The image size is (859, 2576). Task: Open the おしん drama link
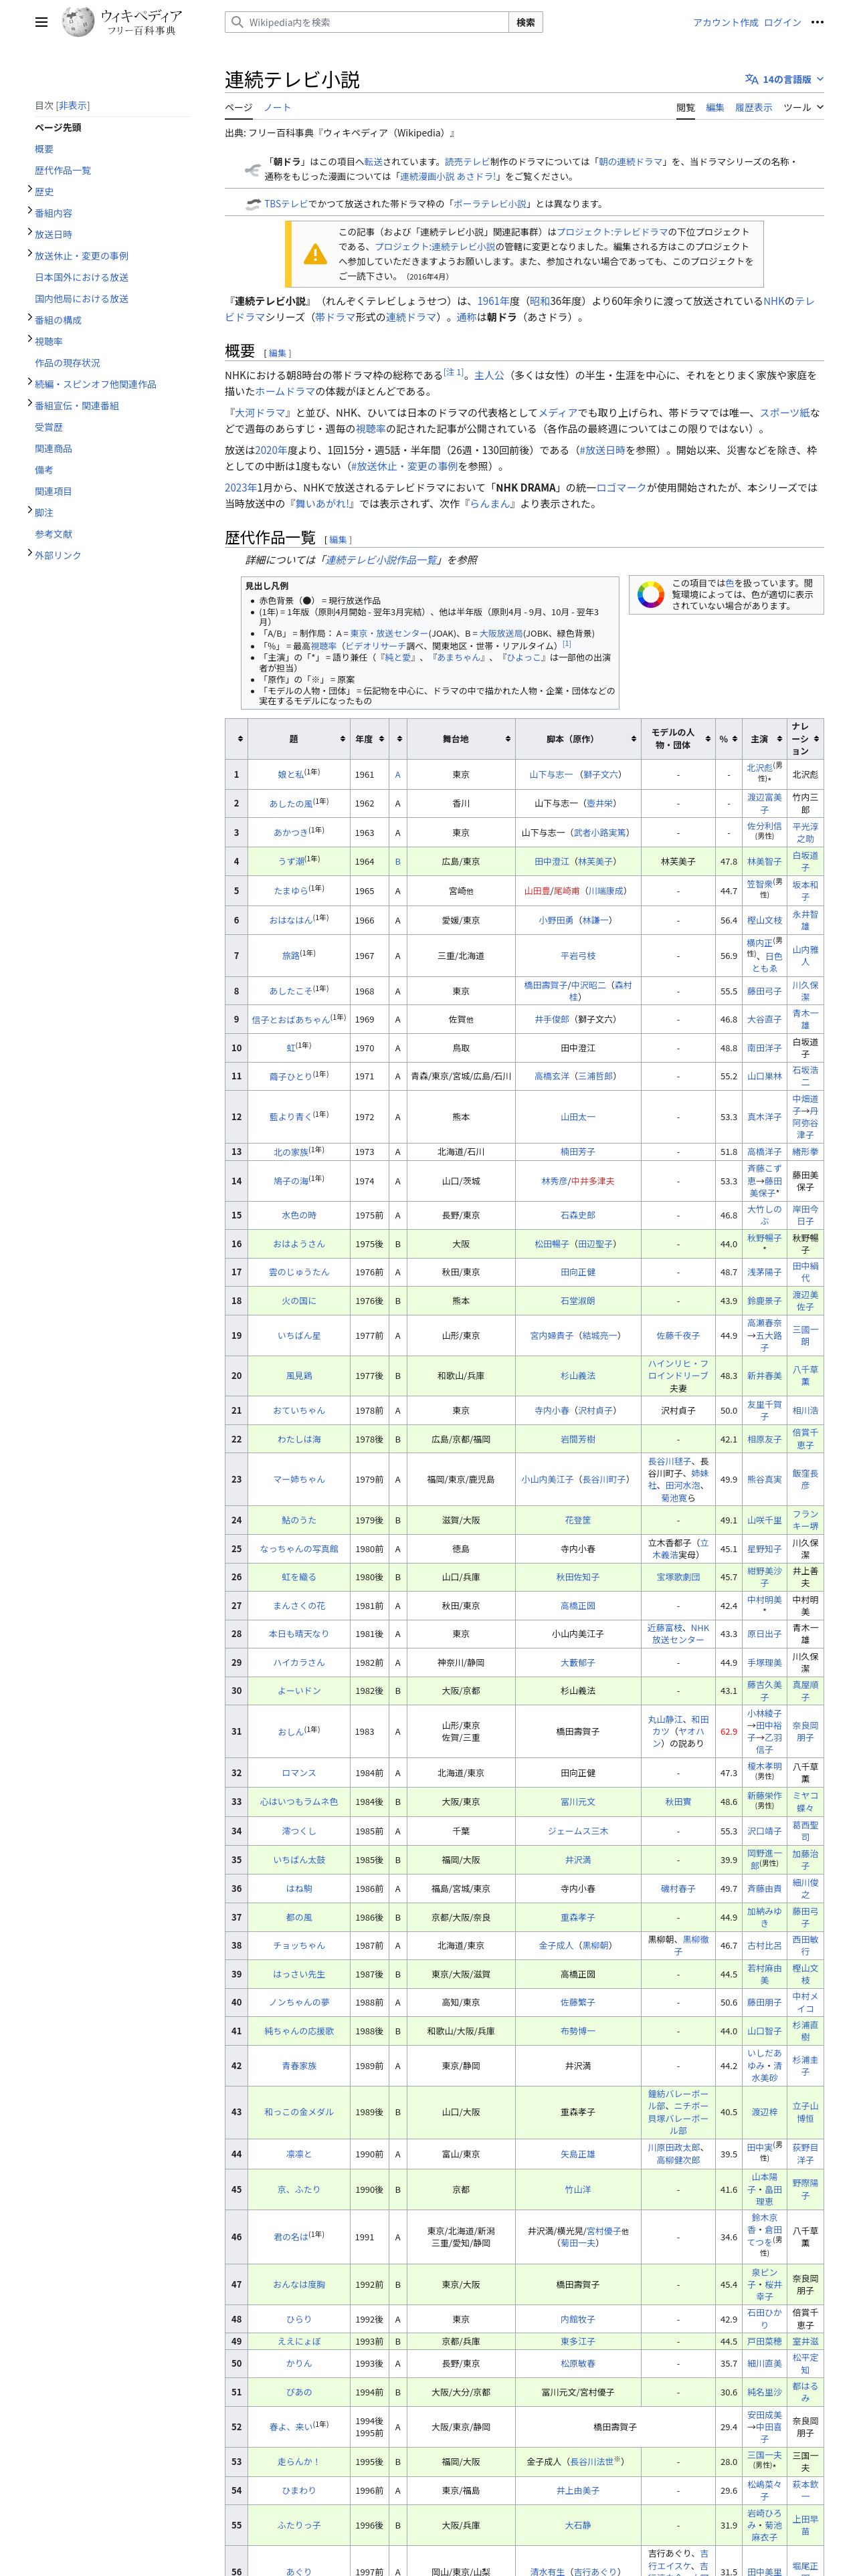click(290, 1732)
